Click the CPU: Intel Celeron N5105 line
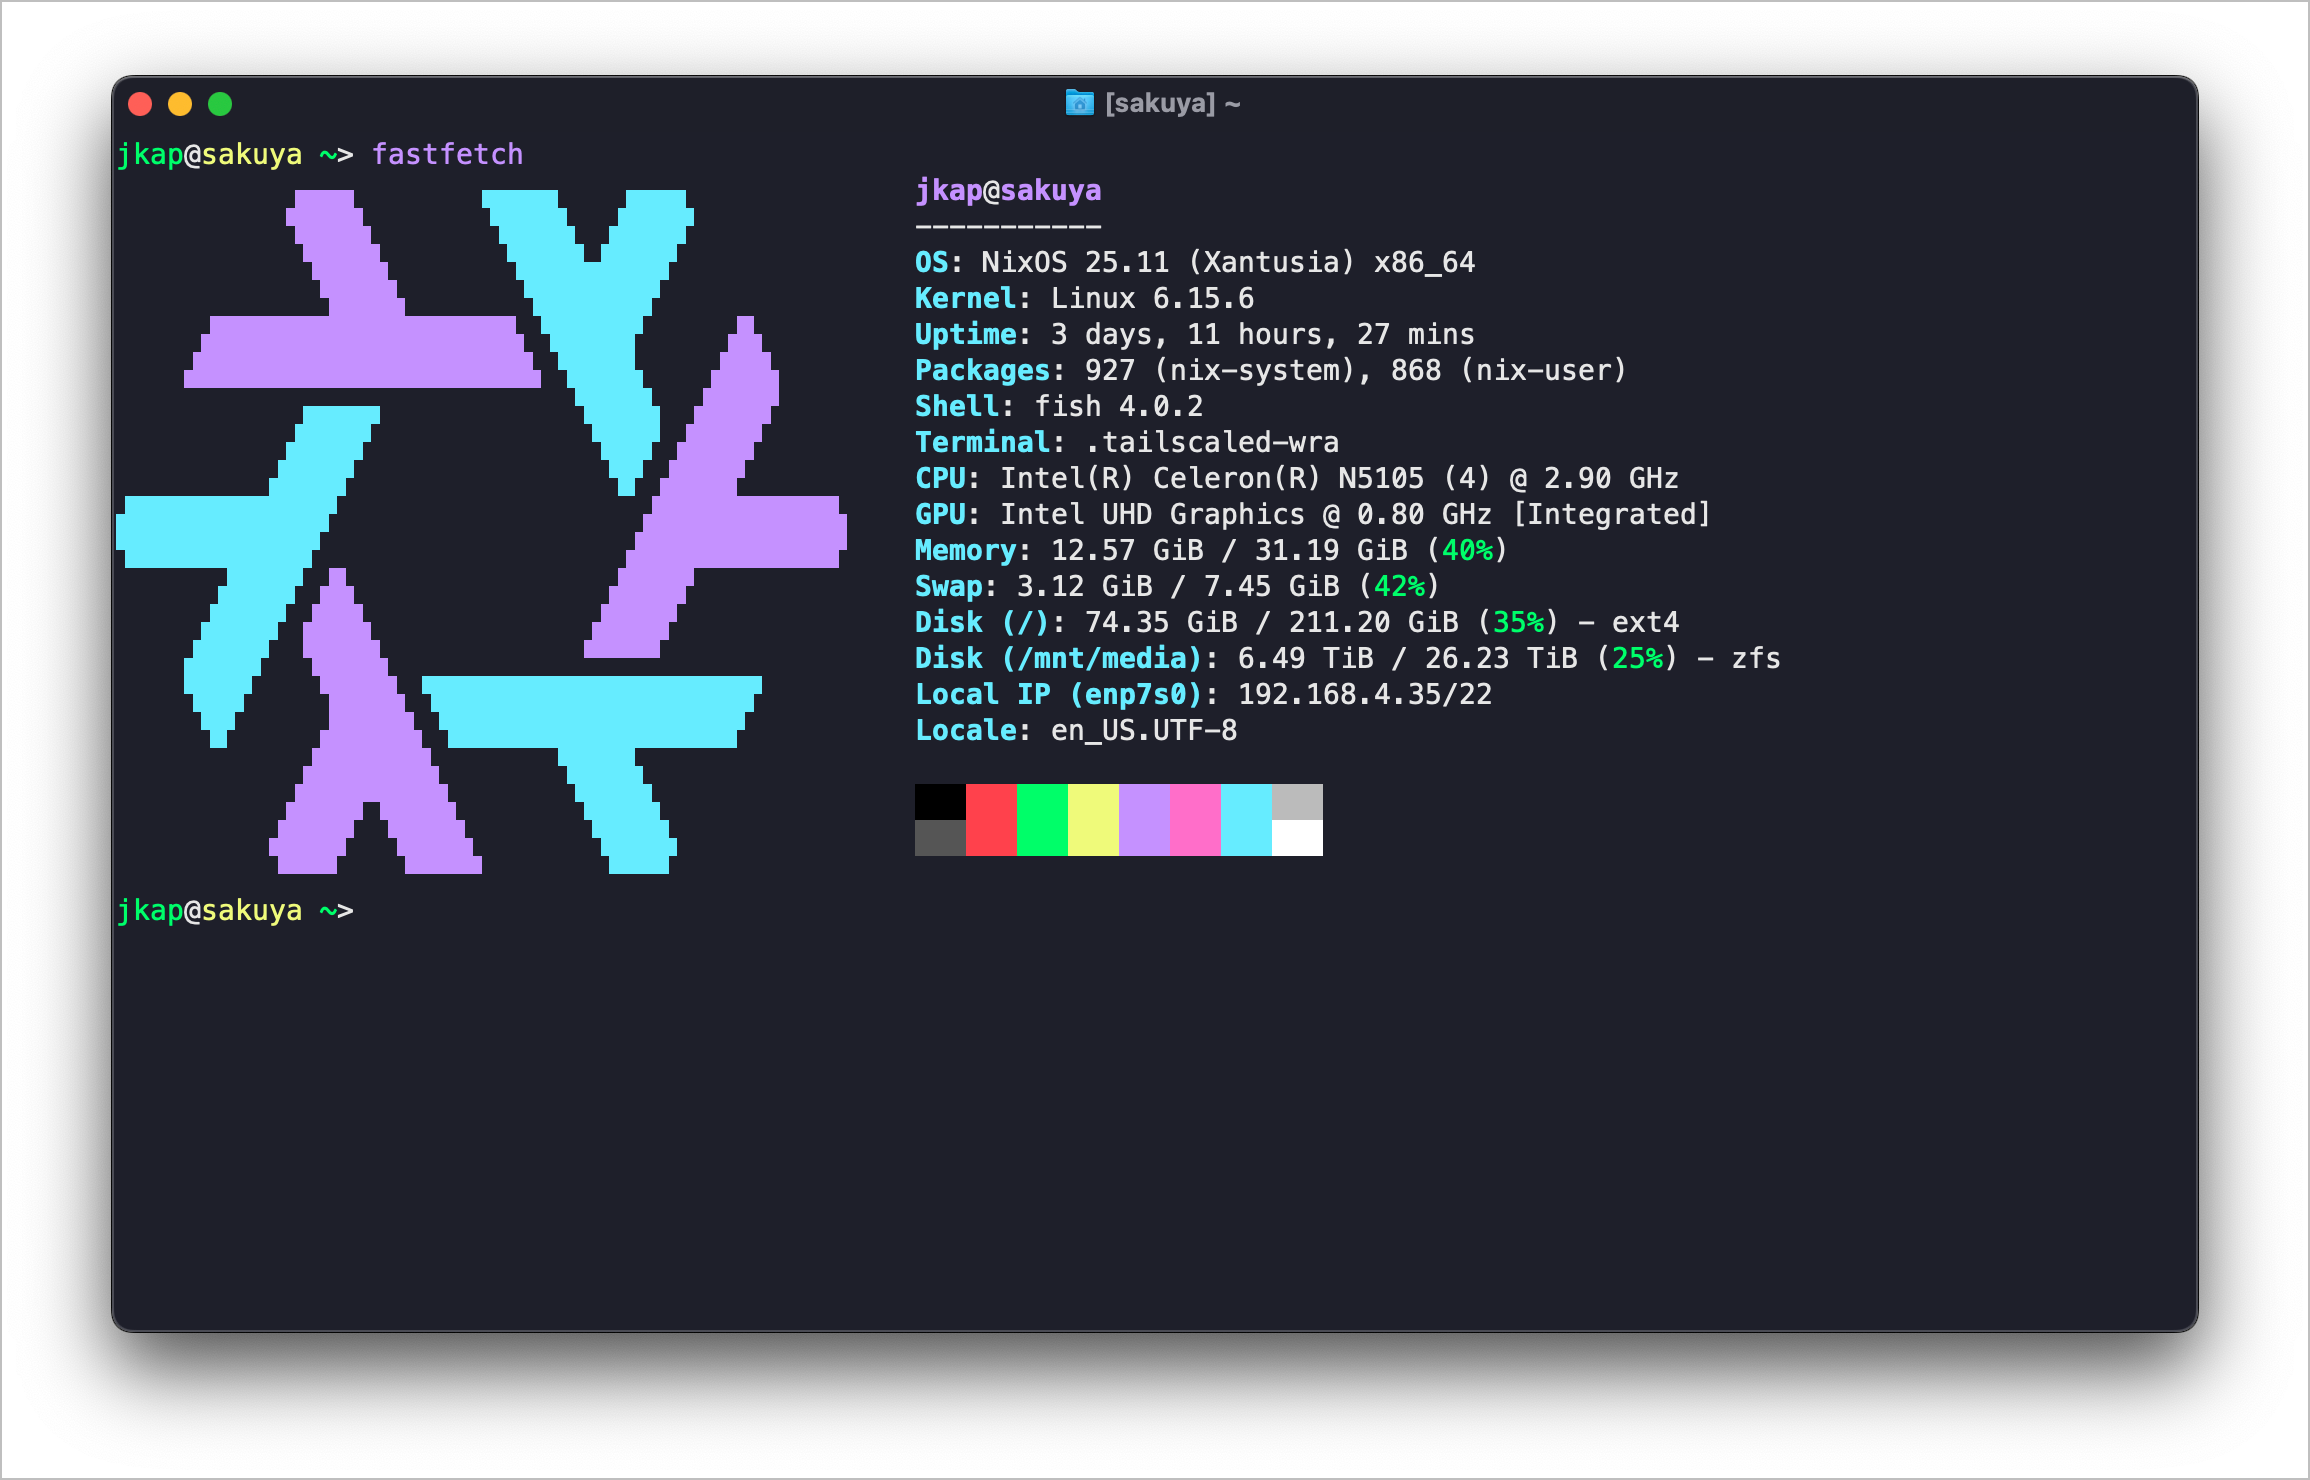 [1297, 478]
